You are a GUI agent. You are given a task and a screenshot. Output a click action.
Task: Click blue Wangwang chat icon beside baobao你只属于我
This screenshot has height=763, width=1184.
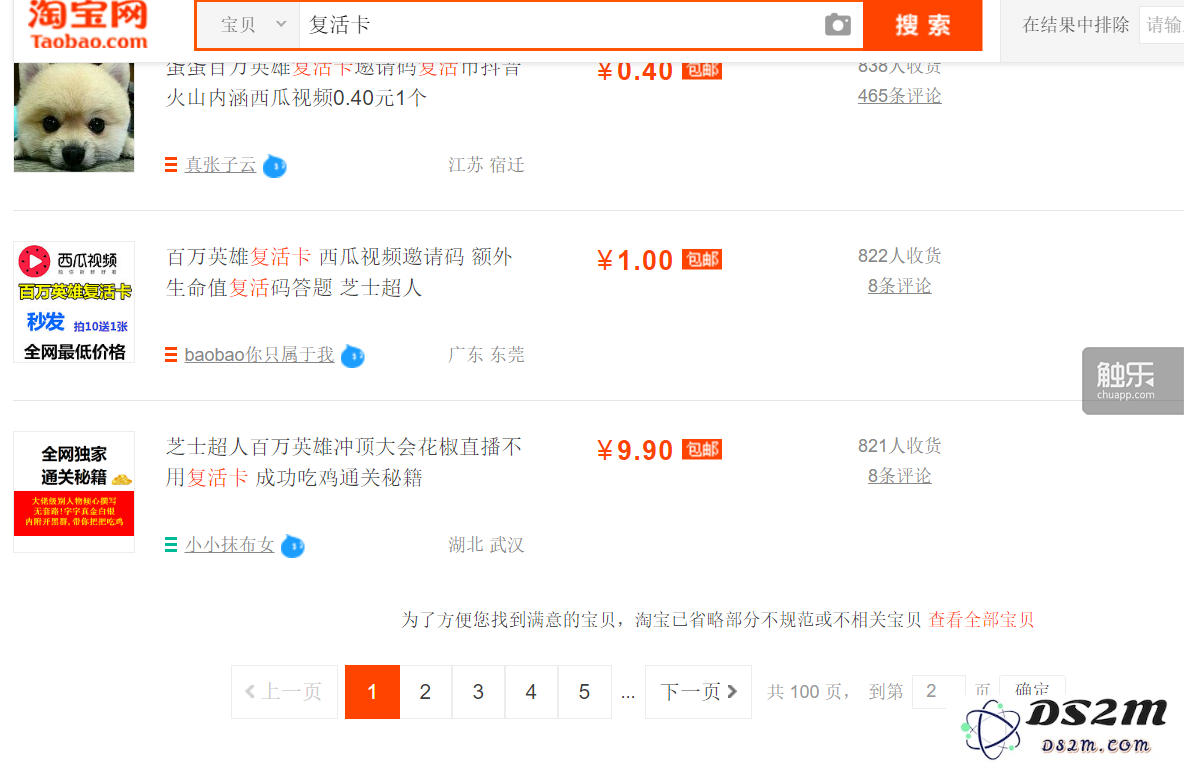point(353,356)
